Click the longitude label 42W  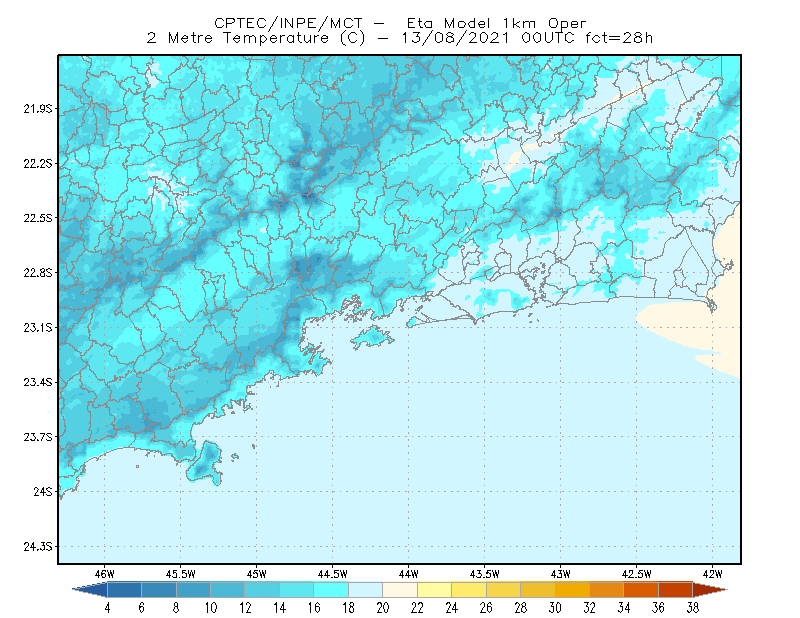713,574
